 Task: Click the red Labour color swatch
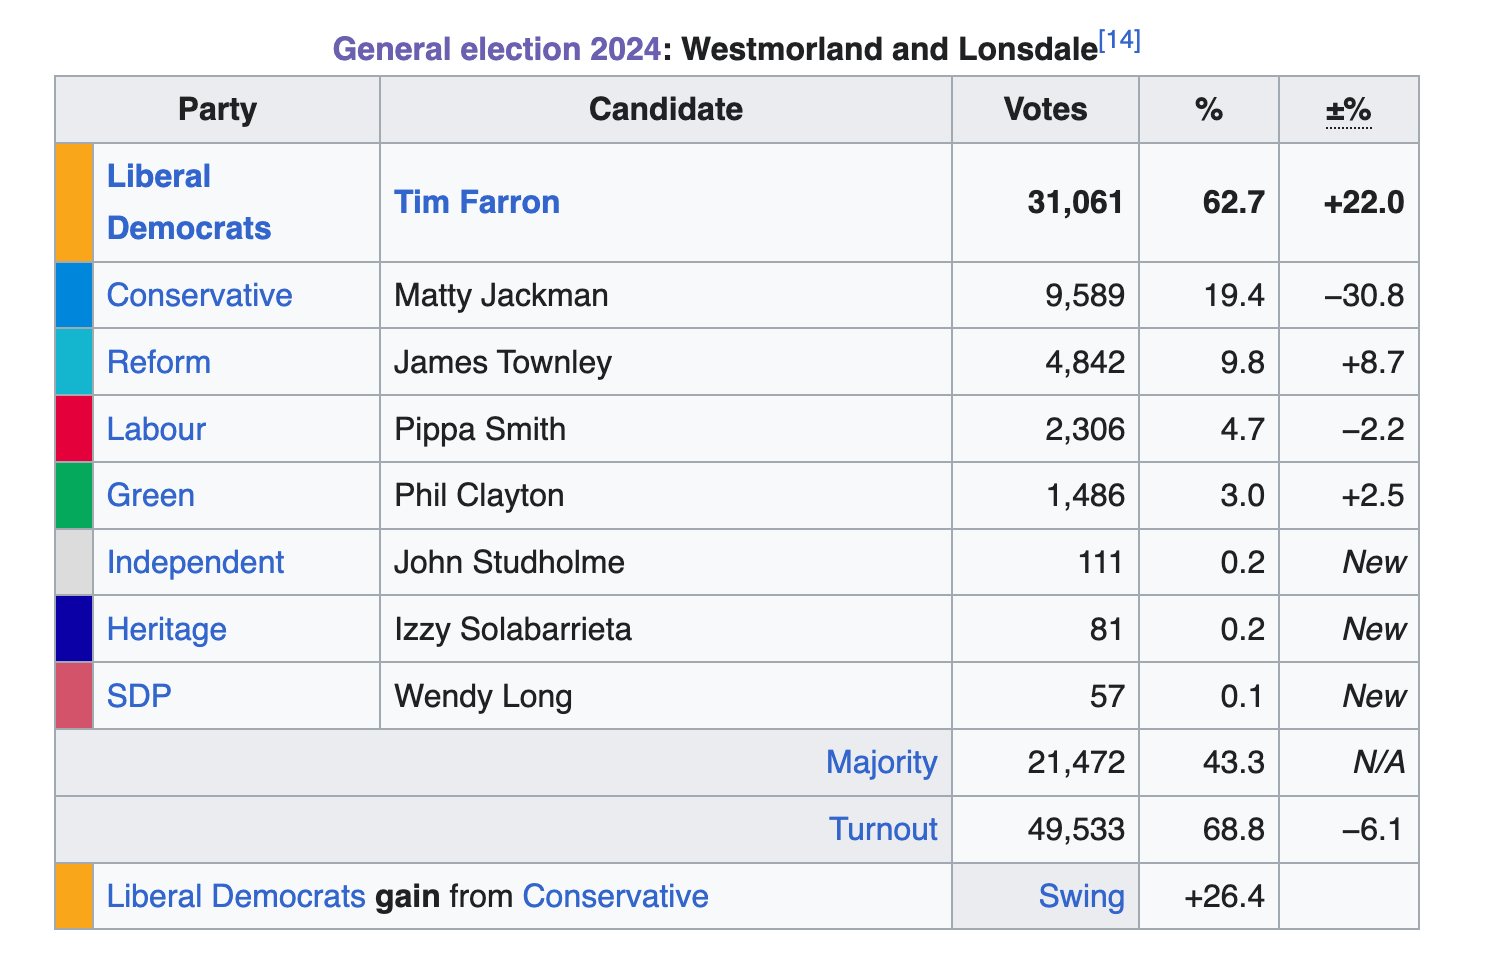[x=74, y=429]
